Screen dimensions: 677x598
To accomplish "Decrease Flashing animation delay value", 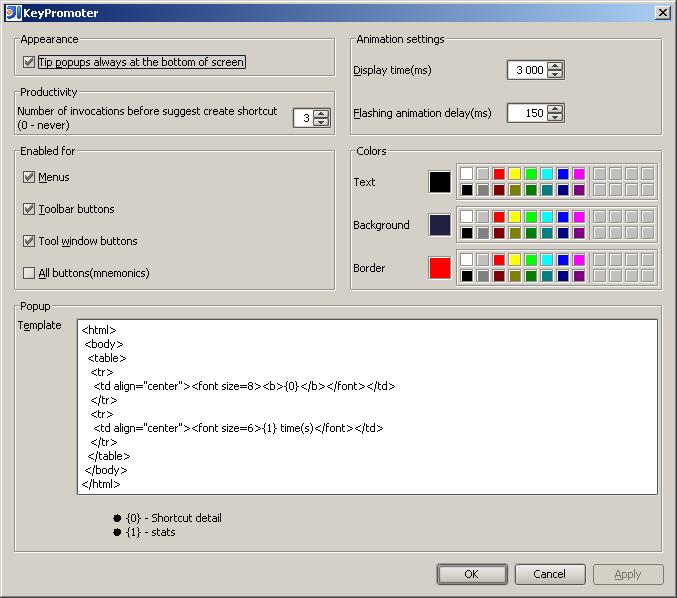I will [555, 117].
